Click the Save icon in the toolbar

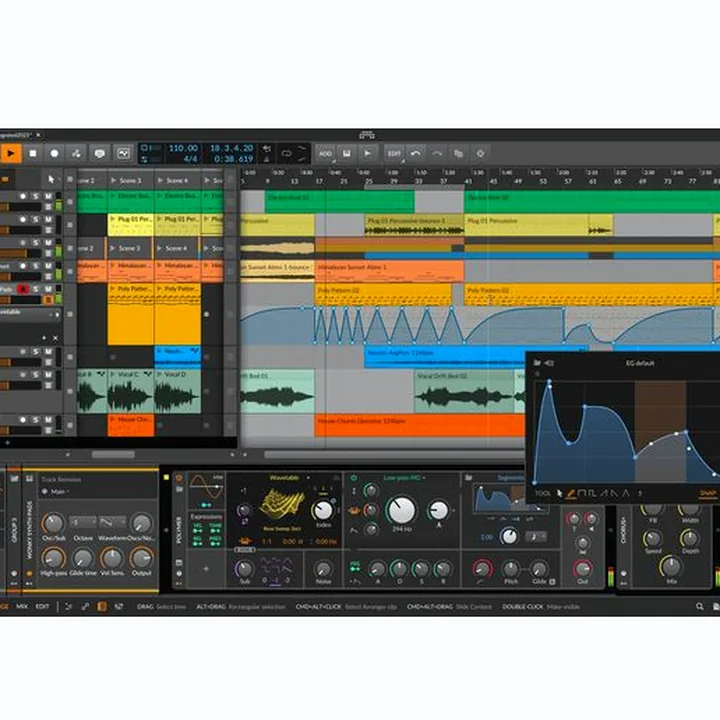click(347, 154)
